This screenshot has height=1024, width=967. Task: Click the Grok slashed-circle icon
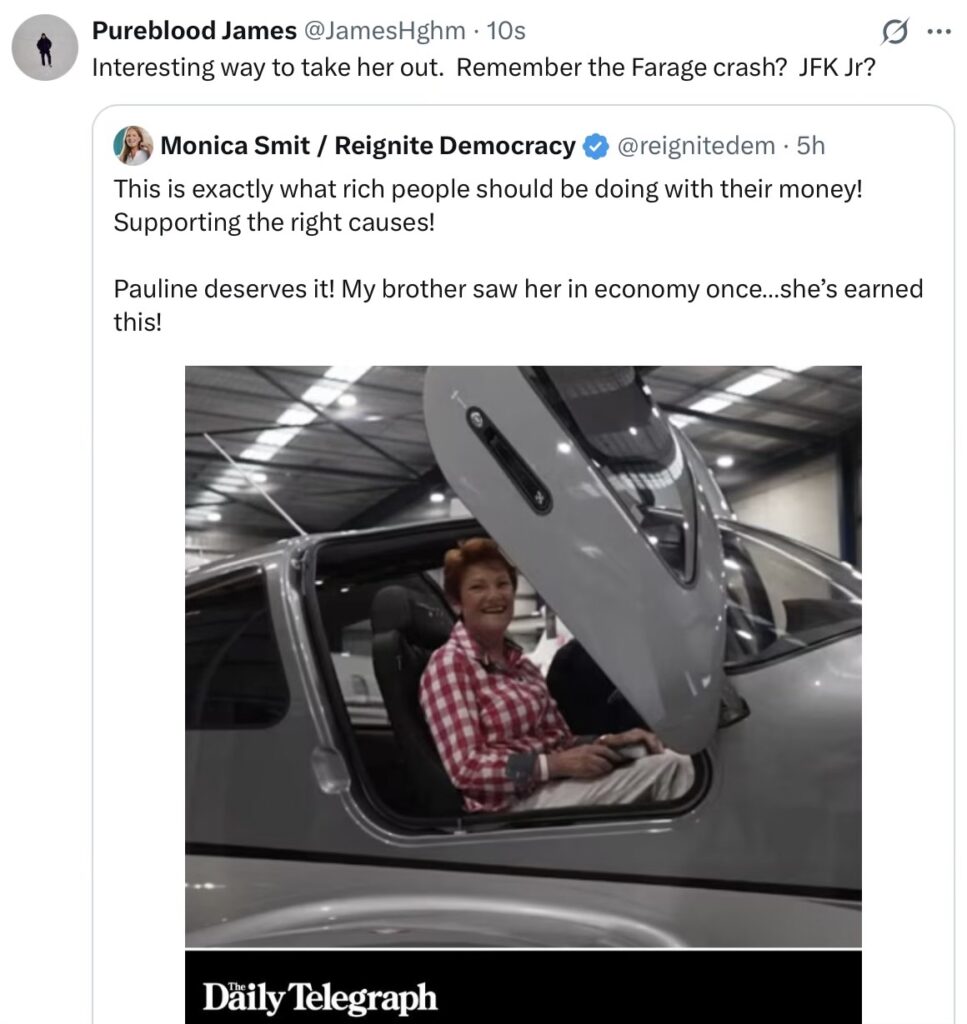[892, 32]
